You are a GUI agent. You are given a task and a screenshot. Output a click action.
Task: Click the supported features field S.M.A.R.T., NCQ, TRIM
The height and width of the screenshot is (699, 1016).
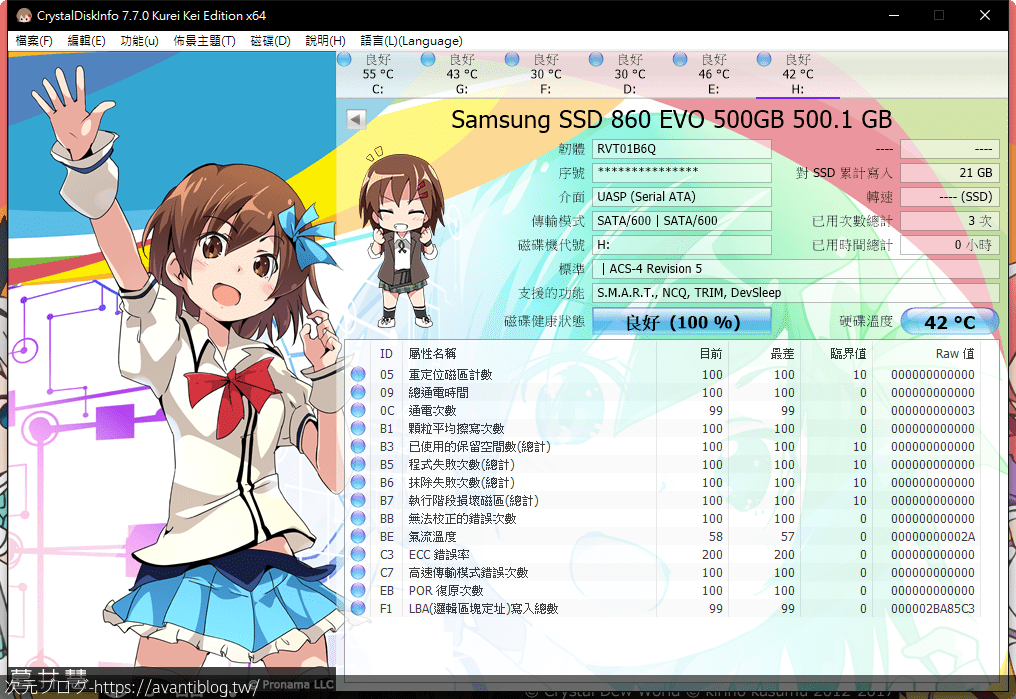pyautogui.click(x=796, y=293)
